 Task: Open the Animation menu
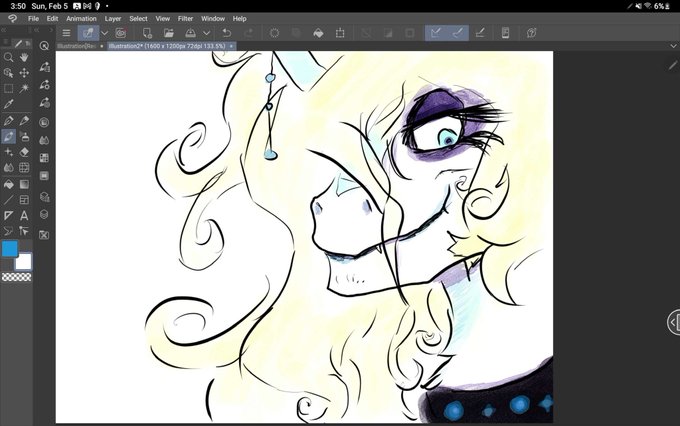[x=81, y=19]
